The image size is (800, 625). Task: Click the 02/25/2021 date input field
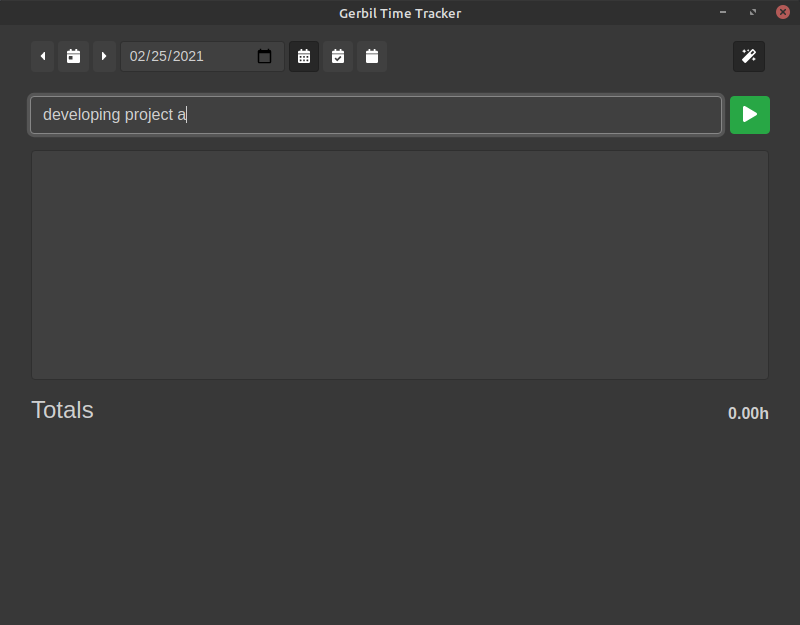(x=202, y=56)
